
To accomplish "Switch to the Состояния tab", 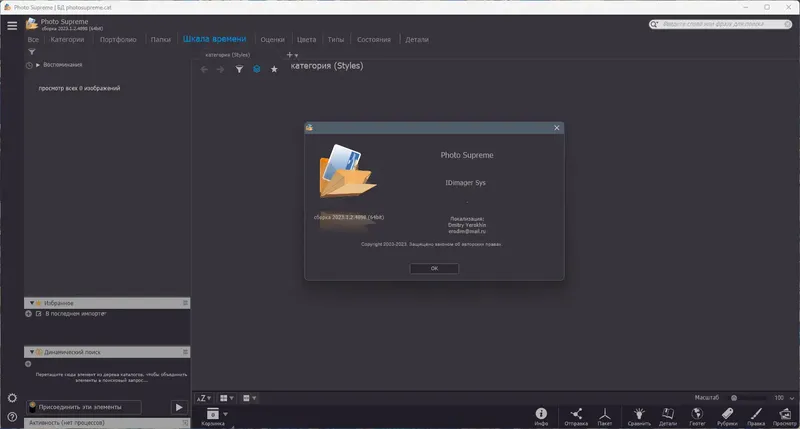I will tap(374, 39).
